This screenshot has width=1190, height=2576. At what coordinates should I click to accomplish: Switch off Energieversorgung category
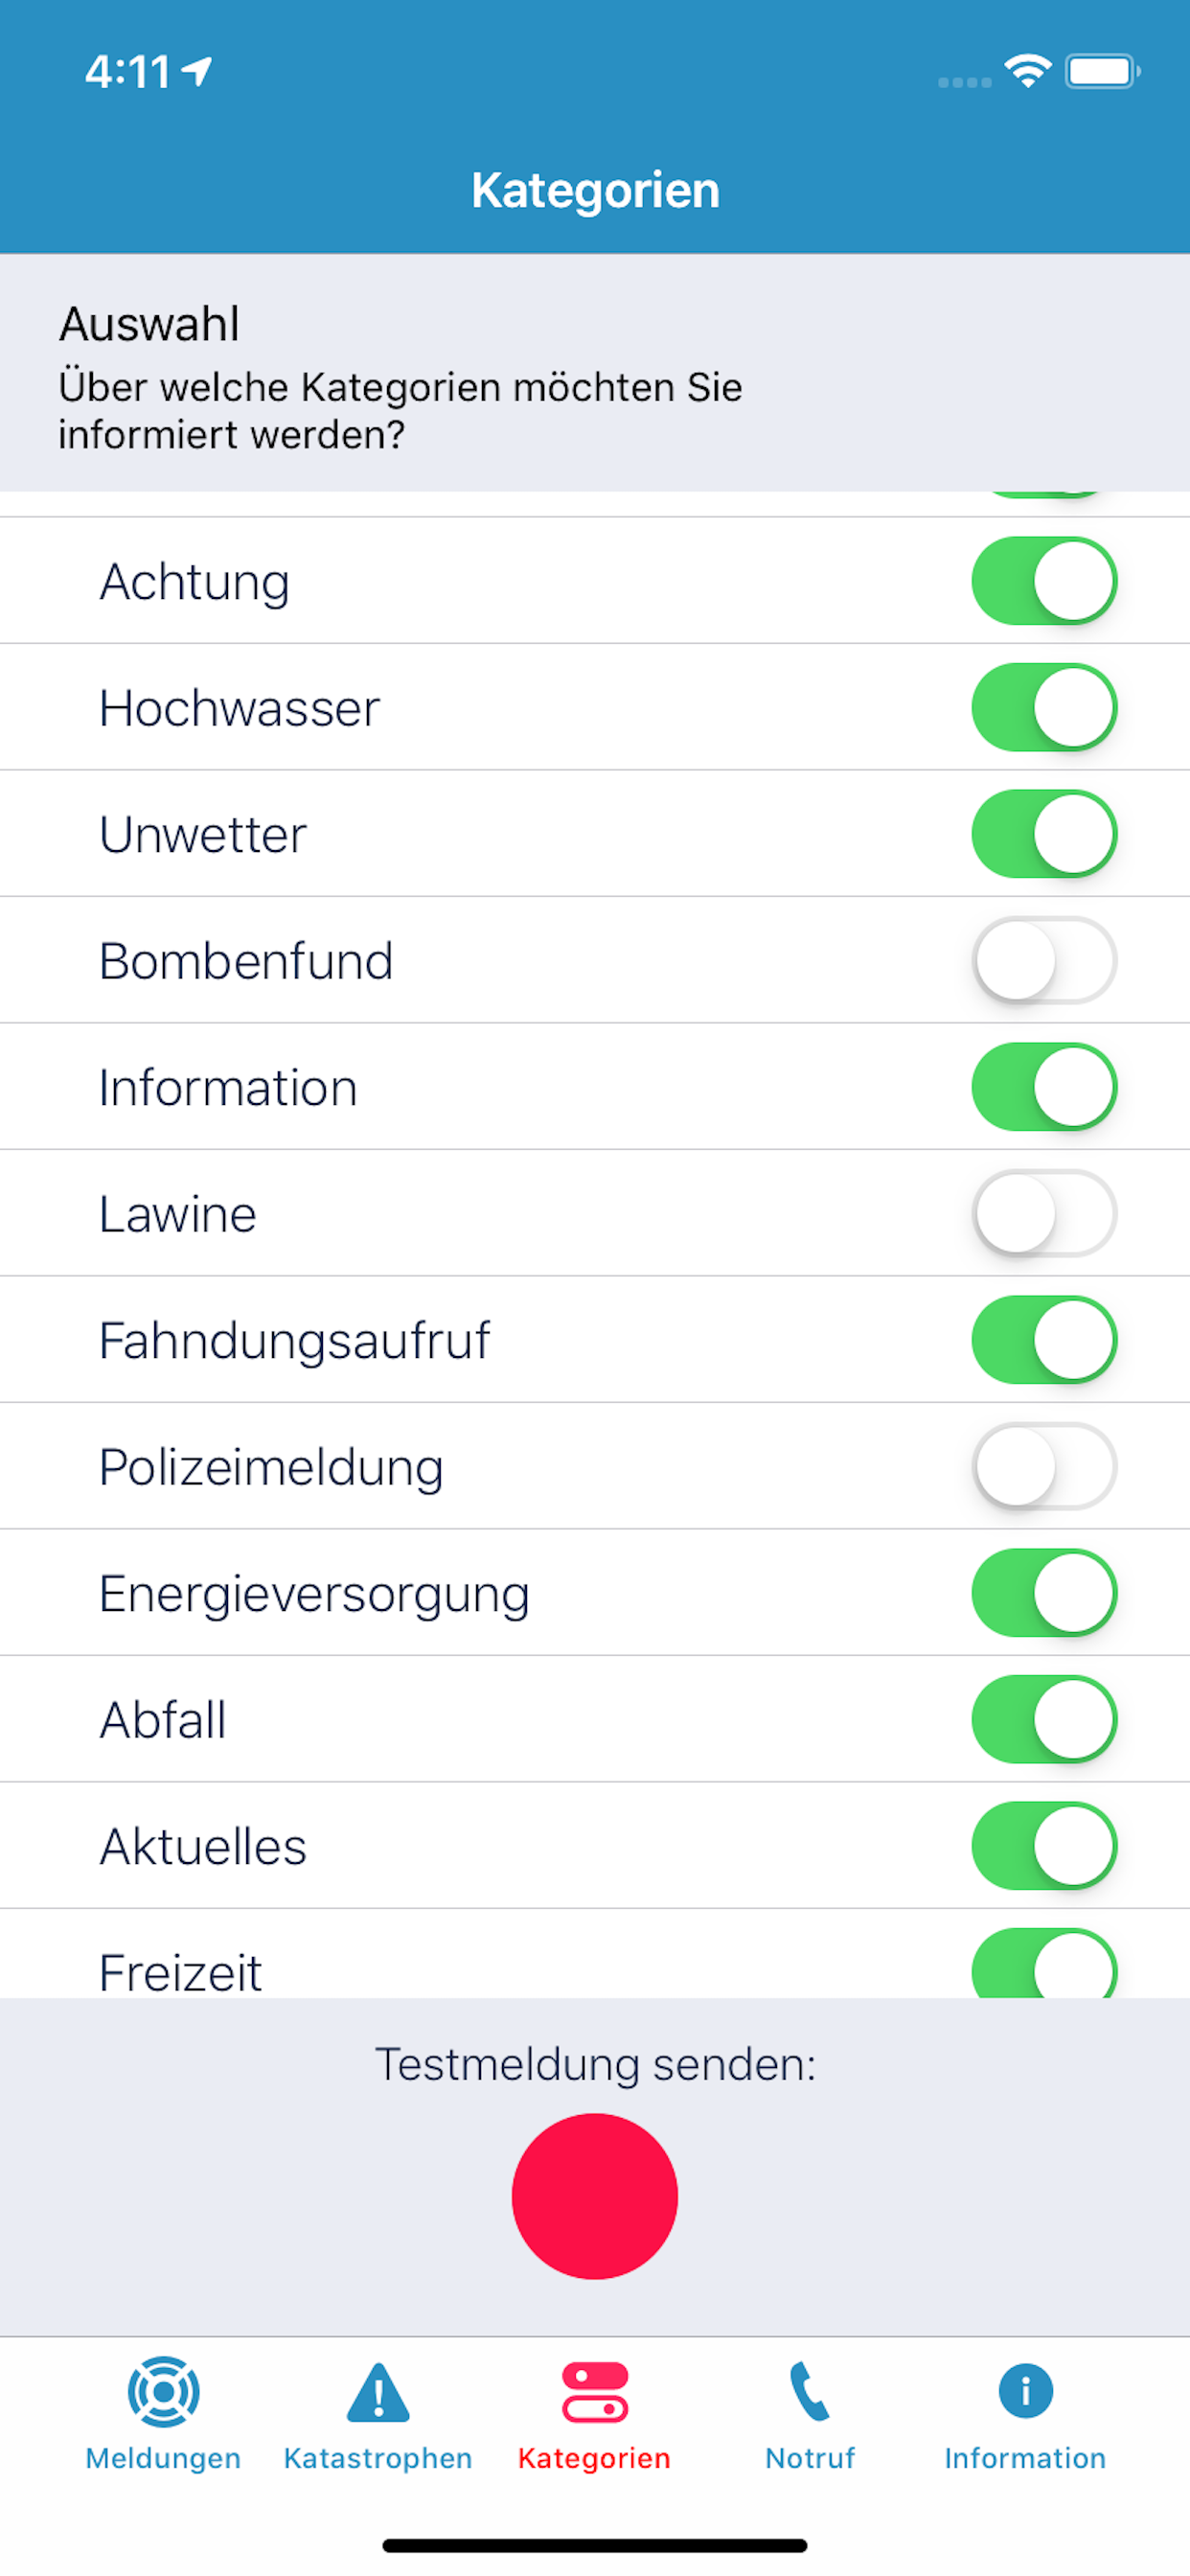pos(1044,1593)
